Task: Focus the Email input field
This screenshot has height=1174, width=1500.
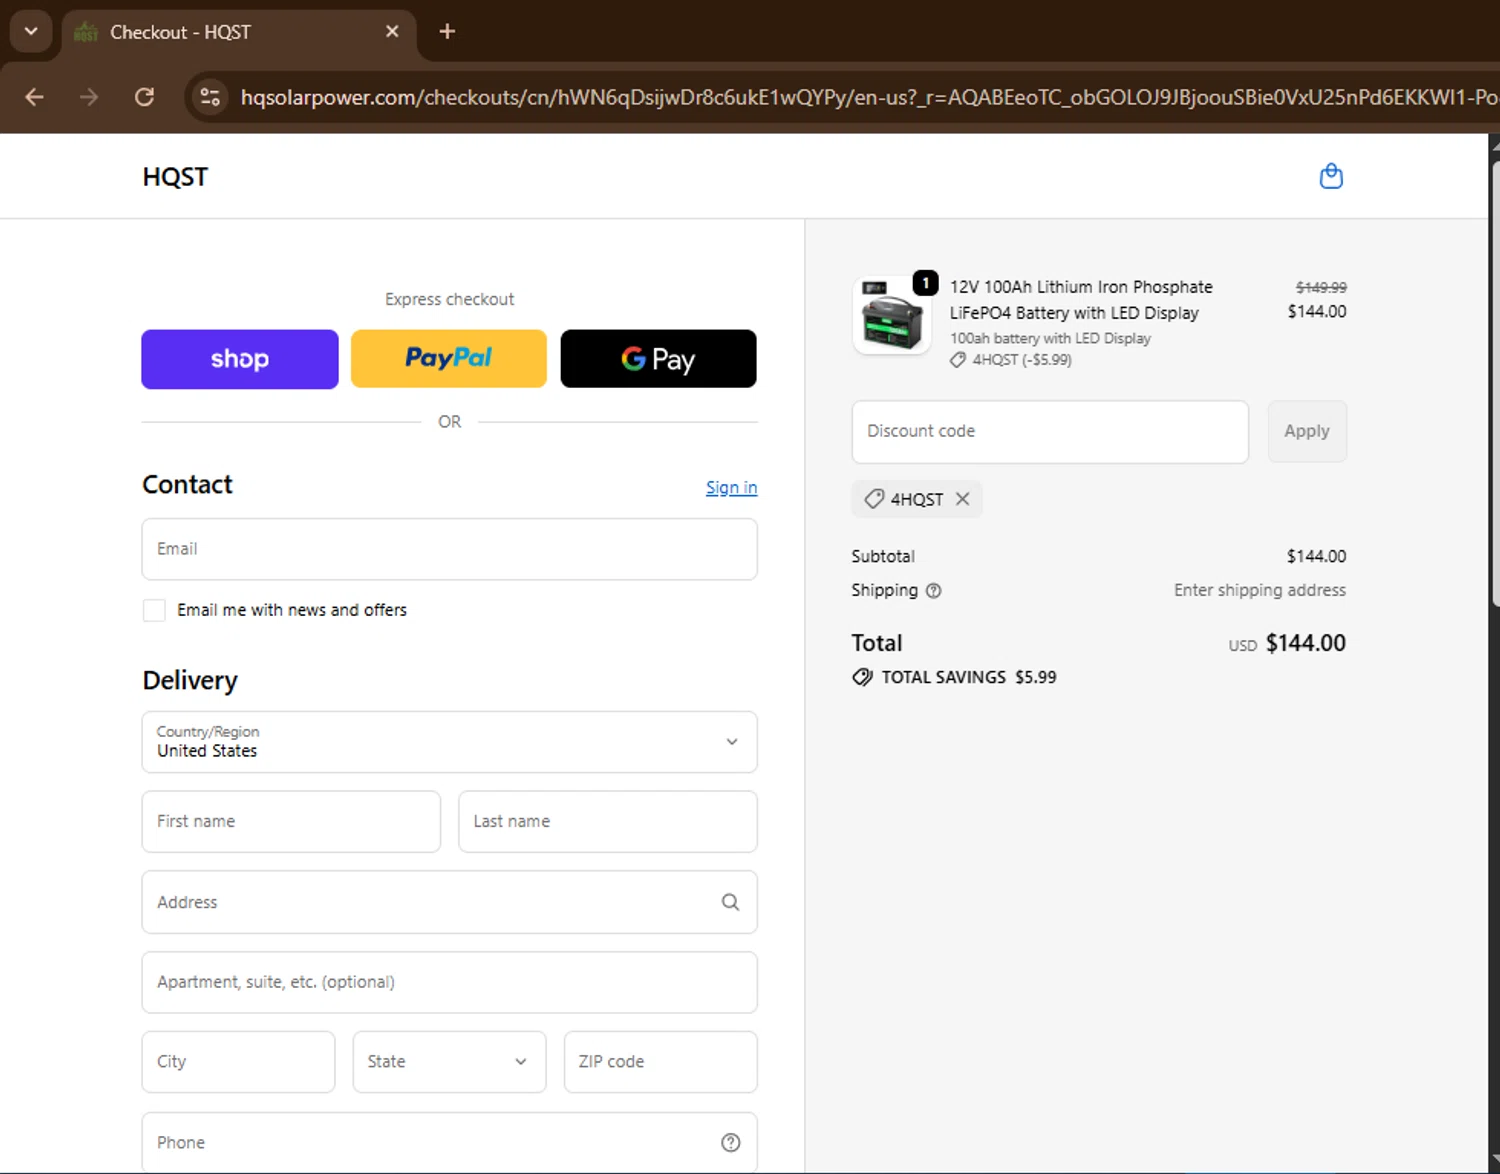Action: tap(449, 549)
